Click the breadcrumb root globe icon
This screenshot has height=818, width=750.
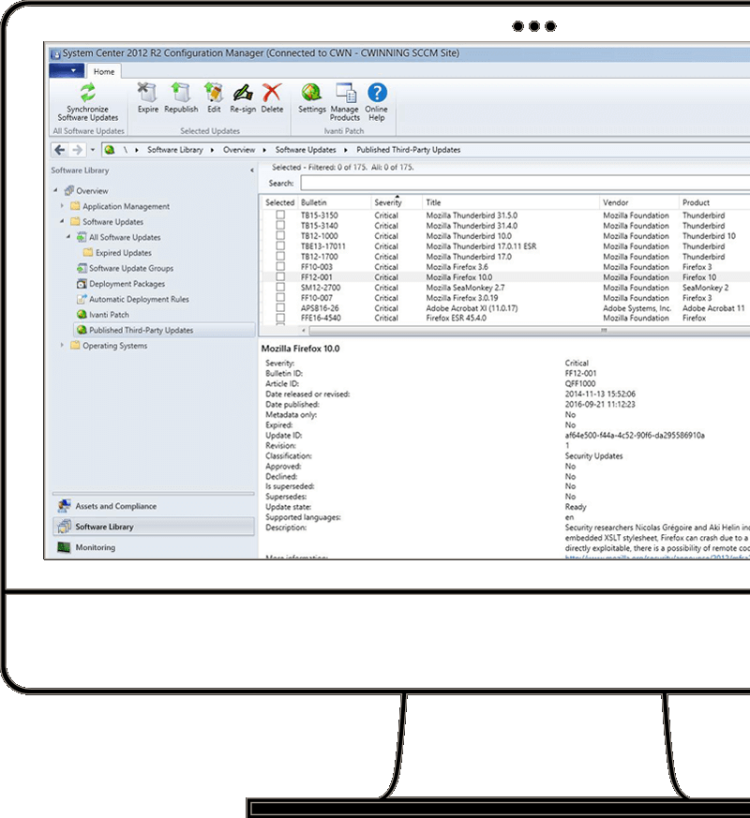tap(110, 150)
